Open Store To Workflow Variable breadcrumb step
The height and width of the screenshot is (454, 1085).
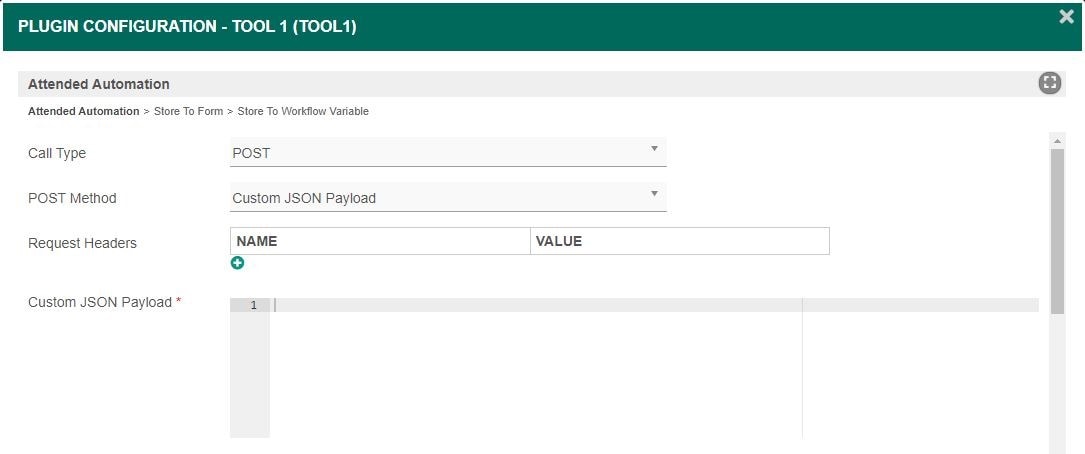coord(303,111)
